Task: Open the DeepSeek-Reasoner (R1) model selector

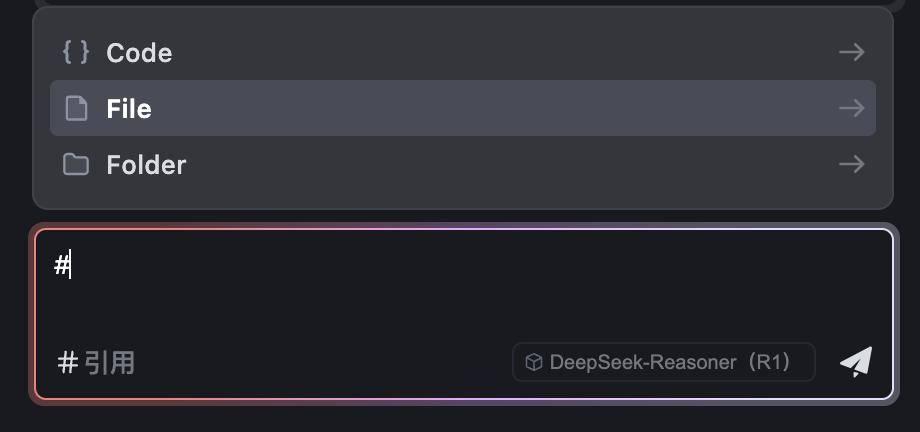Action: click(663, 362)
